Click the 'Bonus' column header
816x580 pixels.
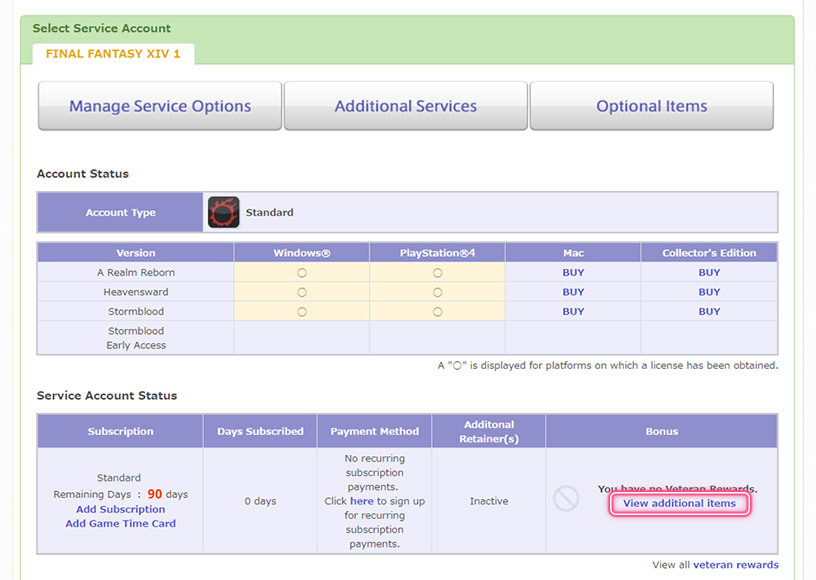661,431
